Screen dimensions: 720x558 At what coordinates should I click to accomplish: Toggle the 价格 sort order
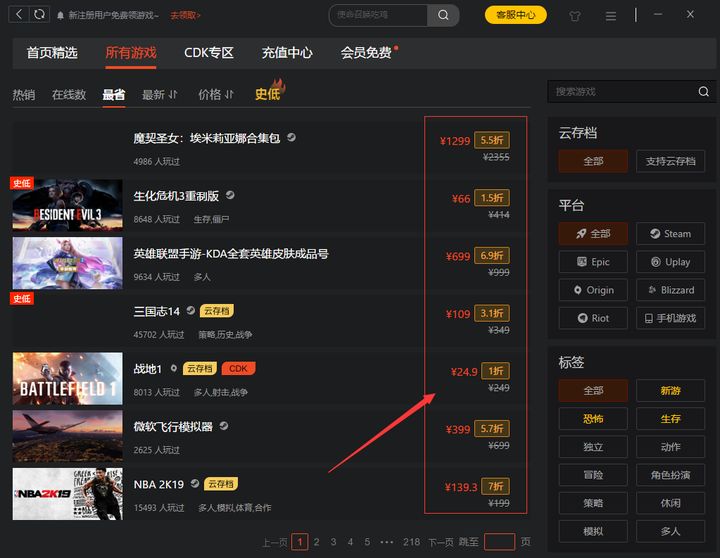(x=216, y=95)
